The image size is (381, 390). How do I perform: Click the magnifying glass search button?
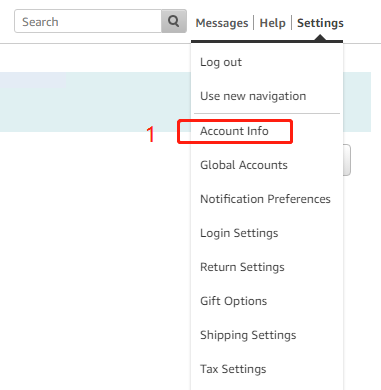tap(174, 21)
